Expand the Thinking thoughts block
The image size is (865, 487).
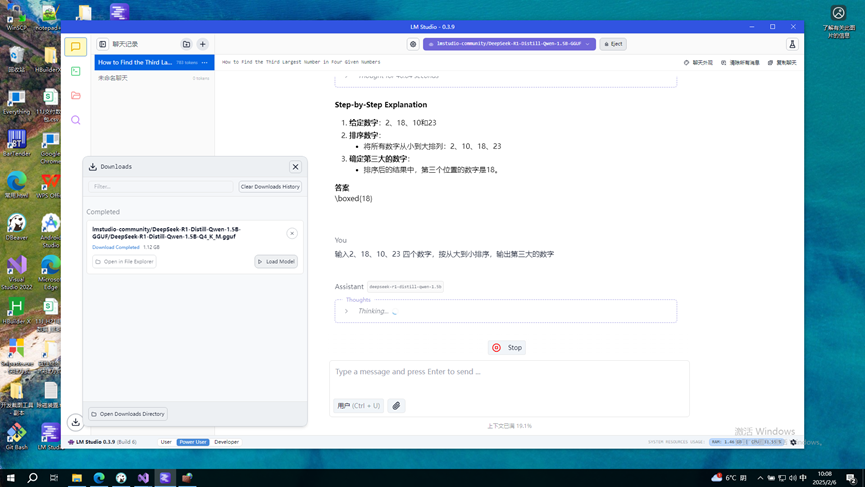click(x=346, y=311)
